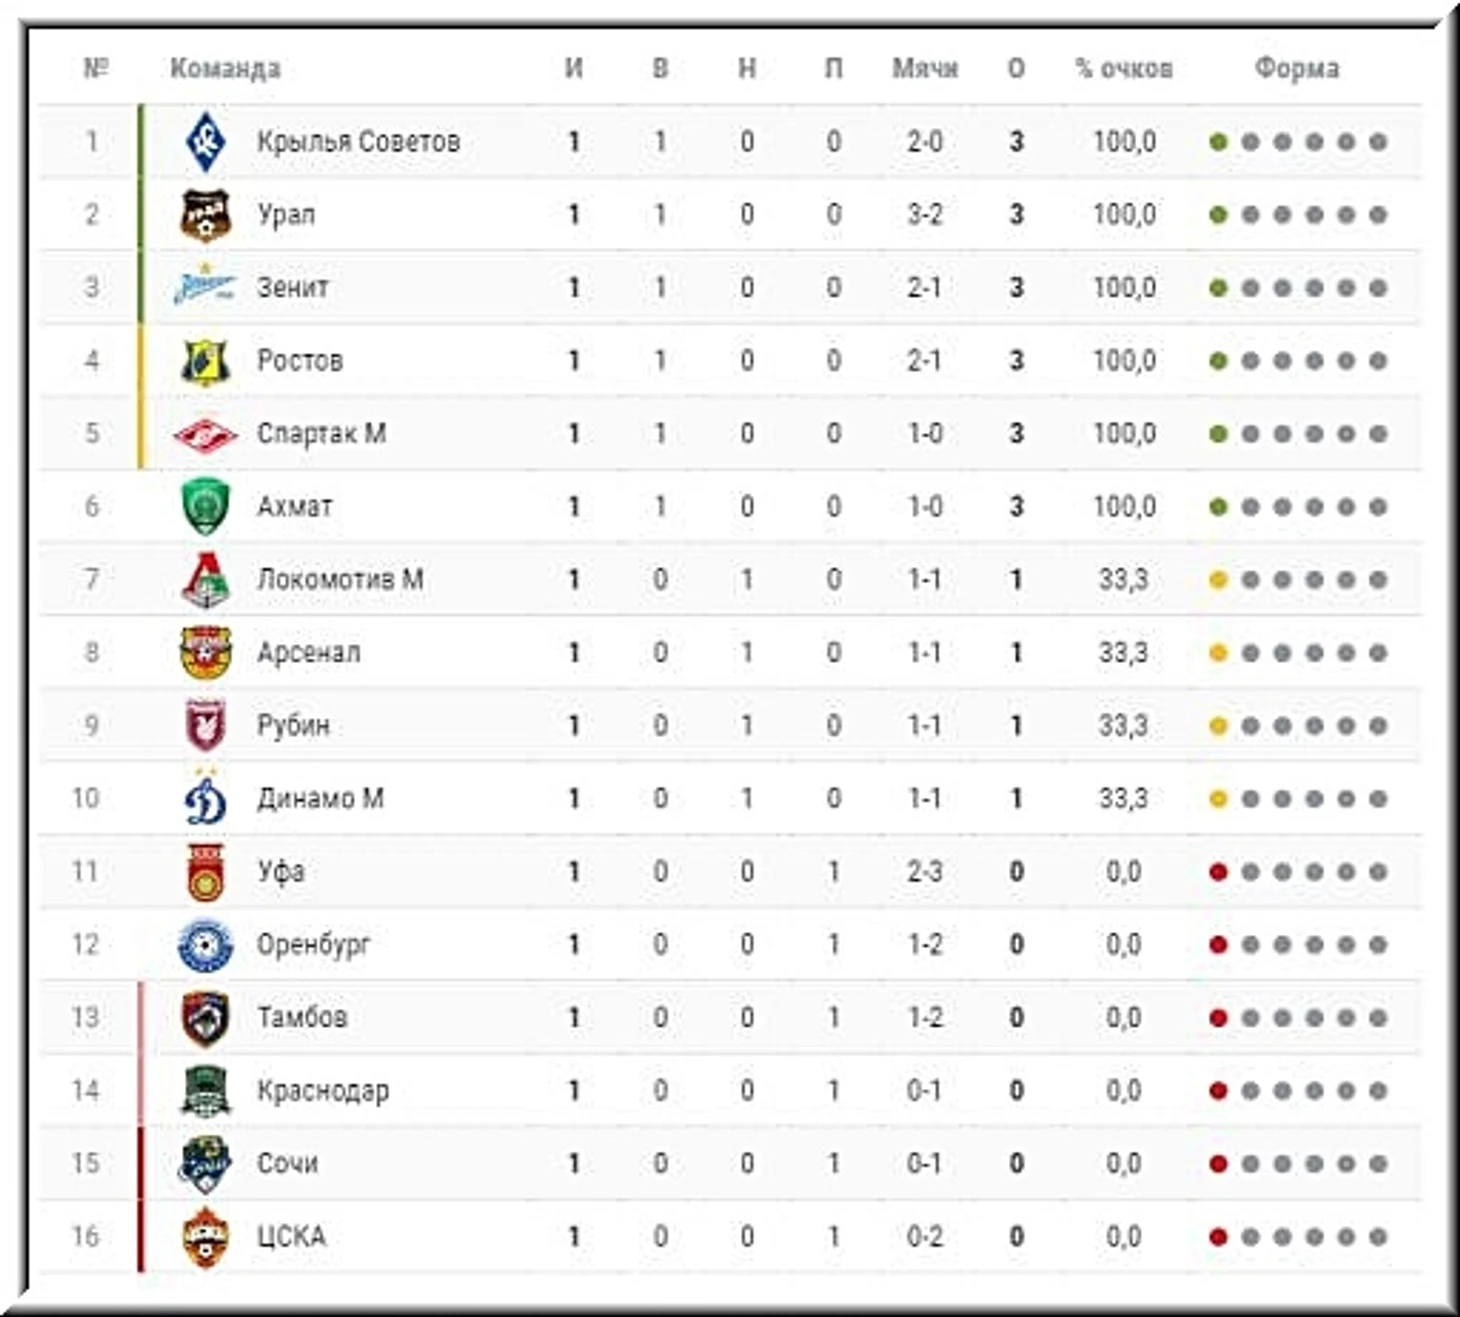The height and width of the screenshot is (1317, 1460).
Task: Sort table by Команда column header
Action: (x=225, y=68)
